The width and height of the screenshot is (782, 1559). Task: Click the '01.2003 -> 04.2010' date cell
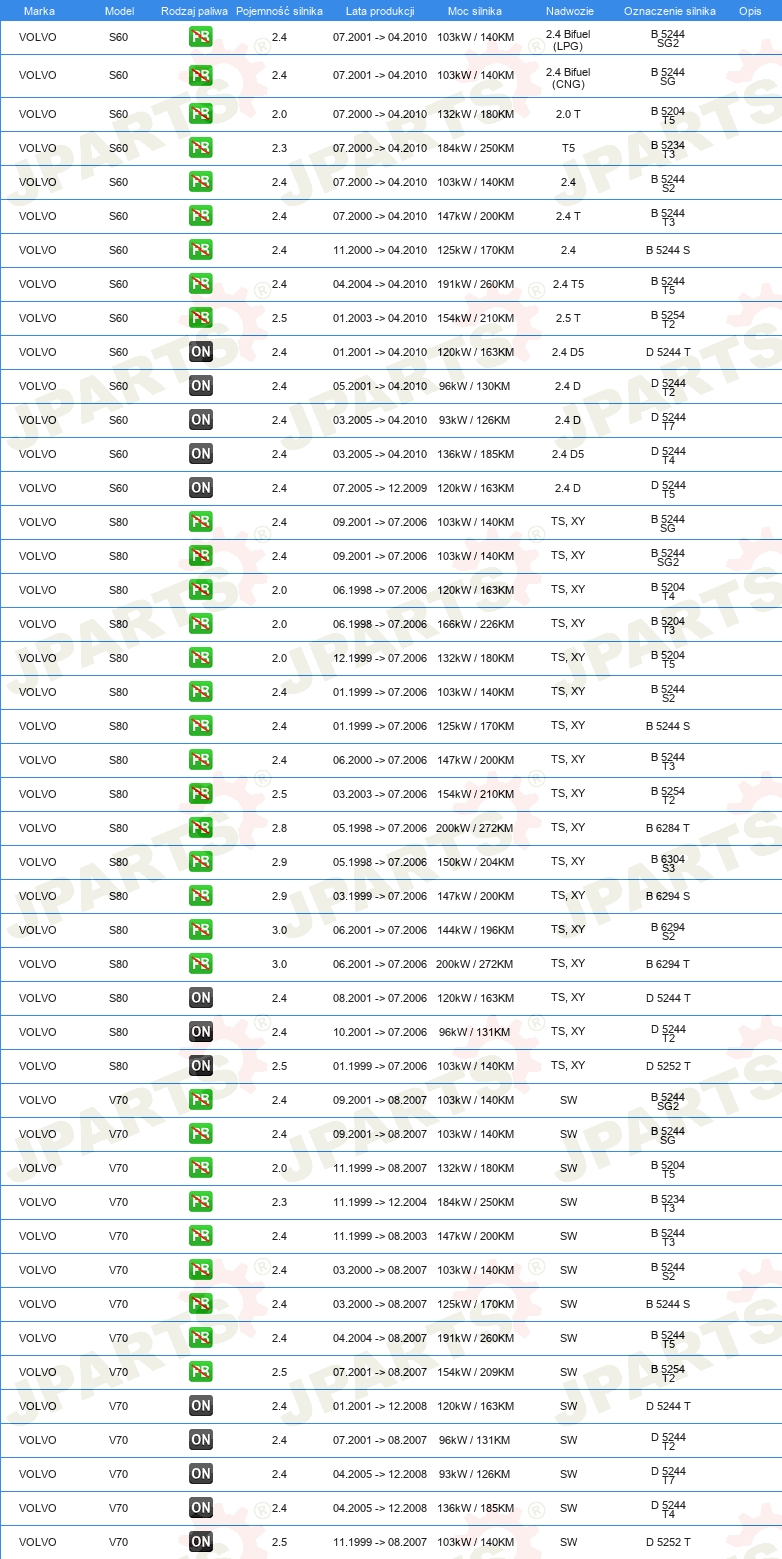pyautogui.click(x=380, y=318)
